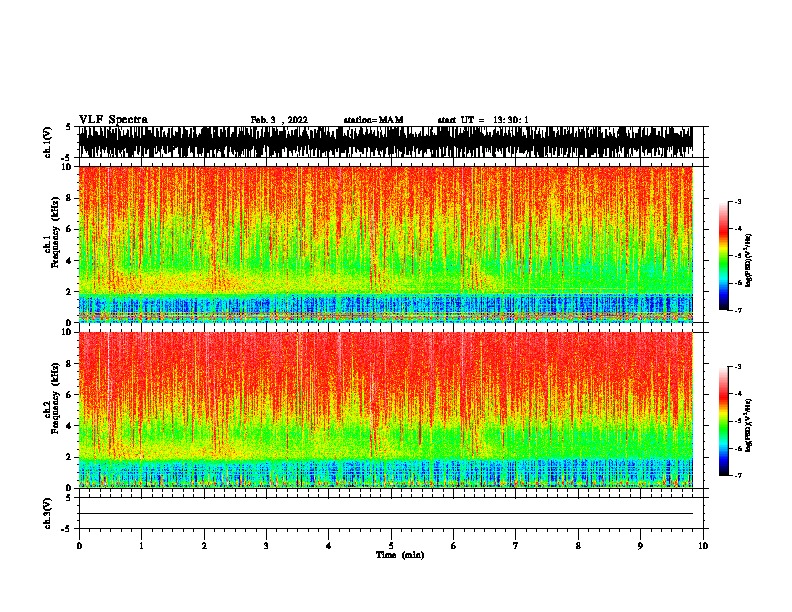Screen dimensions: 792x612
Task: Select the "start UT = 13:30: 1" text
Action: click(x=483, y=120)
